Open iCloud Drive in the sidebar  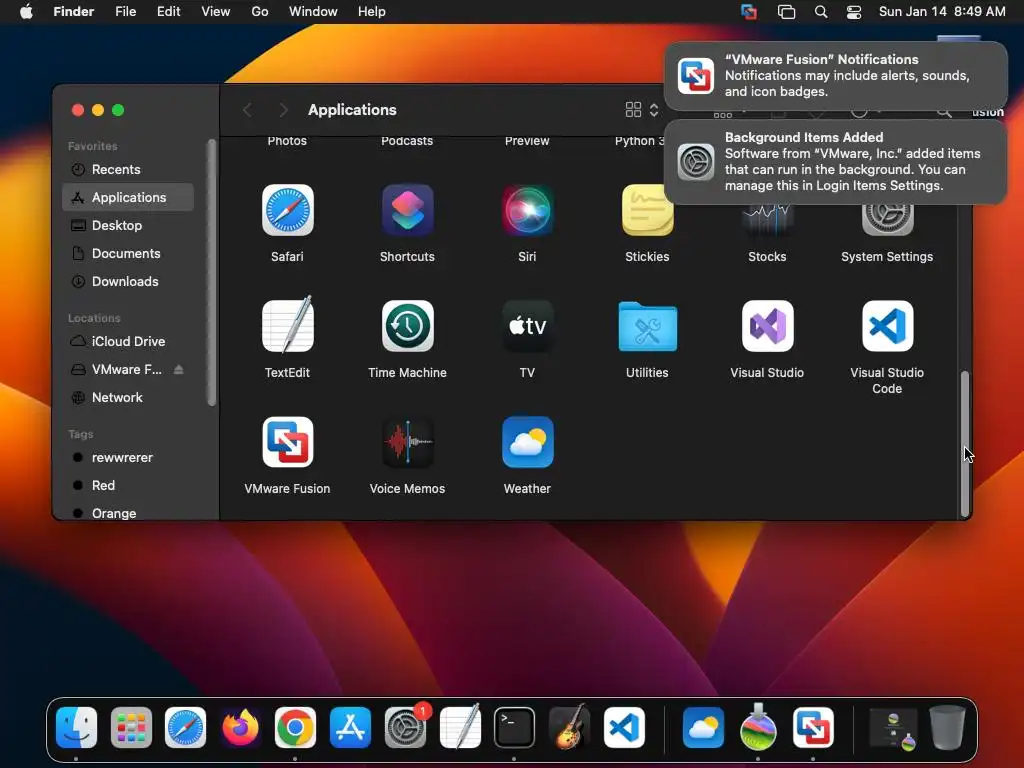[128, 342]
